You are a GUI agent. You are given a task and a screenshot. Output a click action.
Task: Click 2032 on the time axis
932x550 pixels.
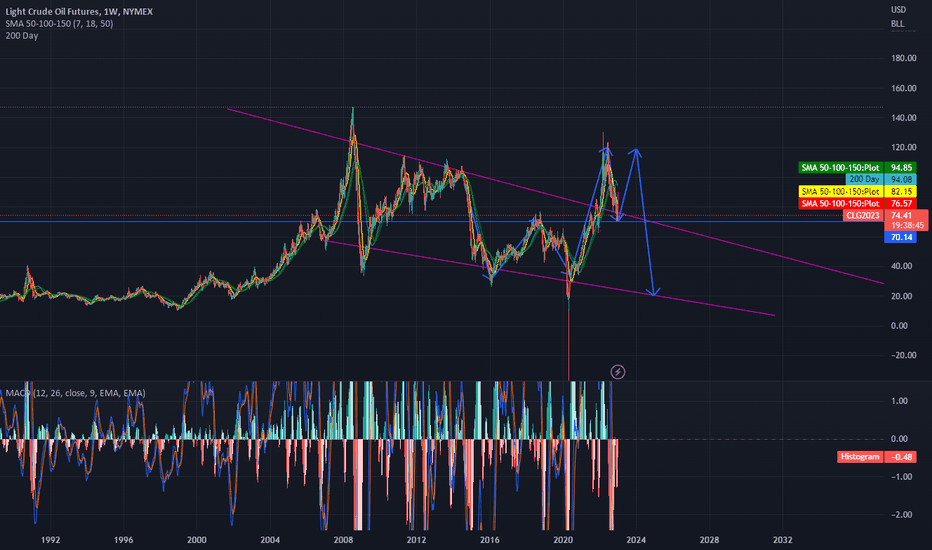coord(782,540)
